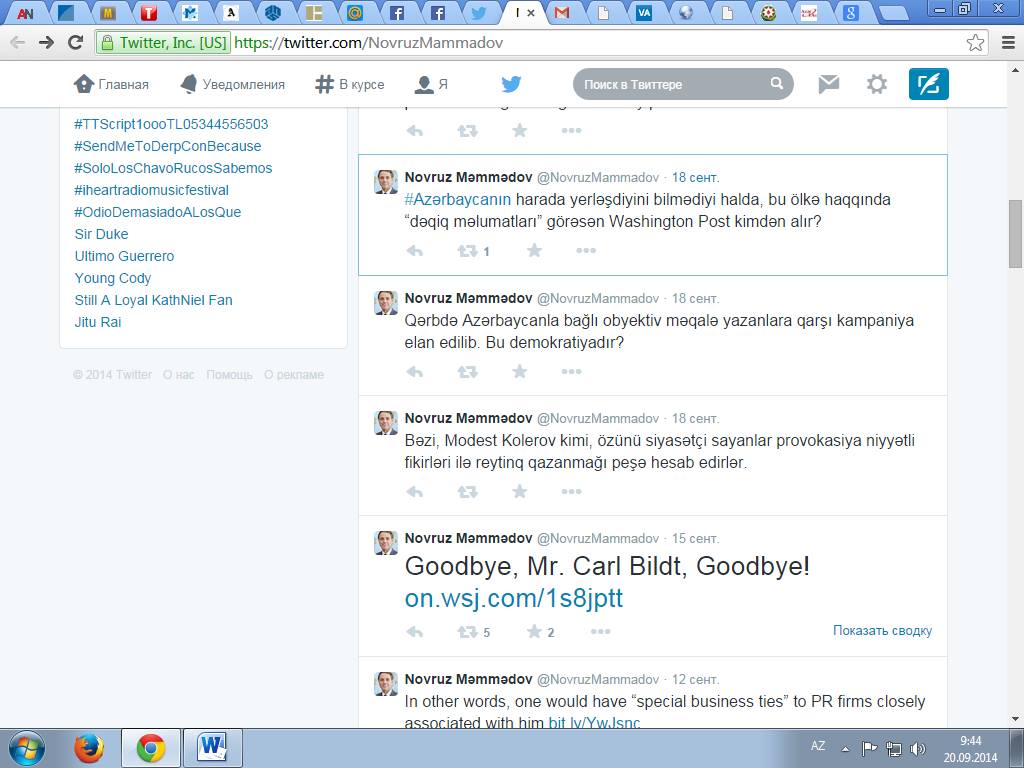Viewport: 1024px width, 768px height.
Task: Reply to the 'Qərbdə Azərbaycanla' tweet
Action: click(x=415, y=372)
